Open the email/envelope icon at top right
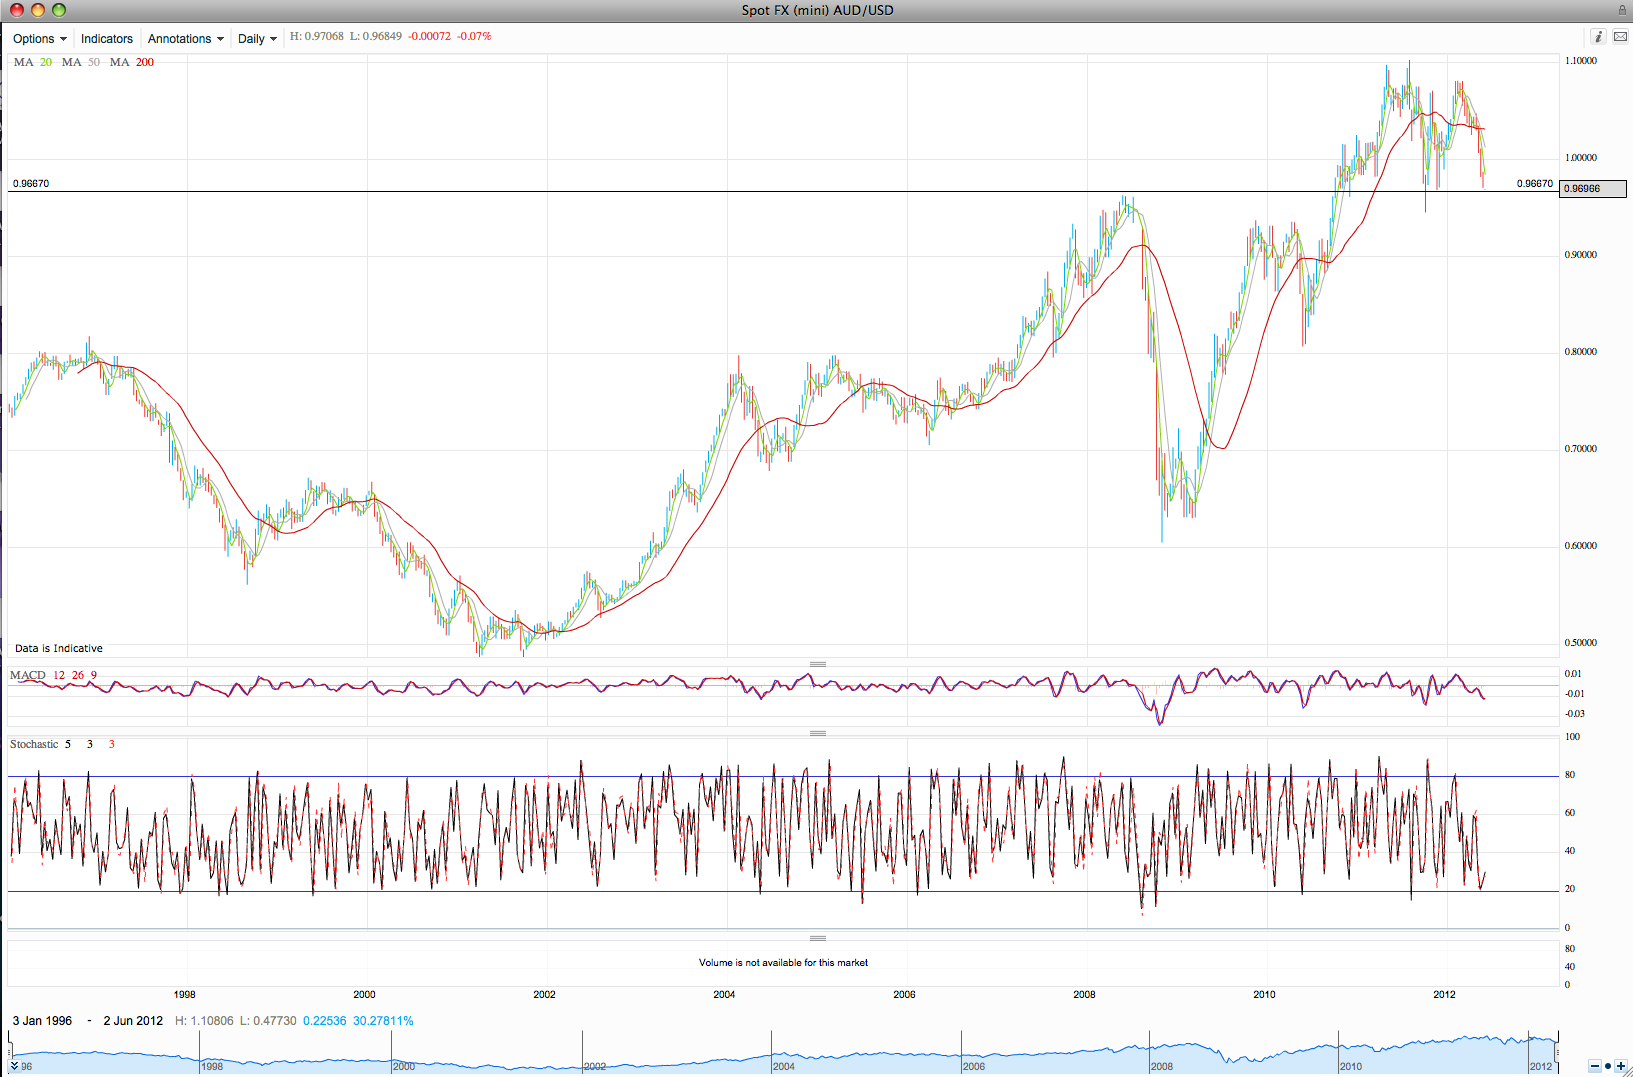 coord(1621,36)
